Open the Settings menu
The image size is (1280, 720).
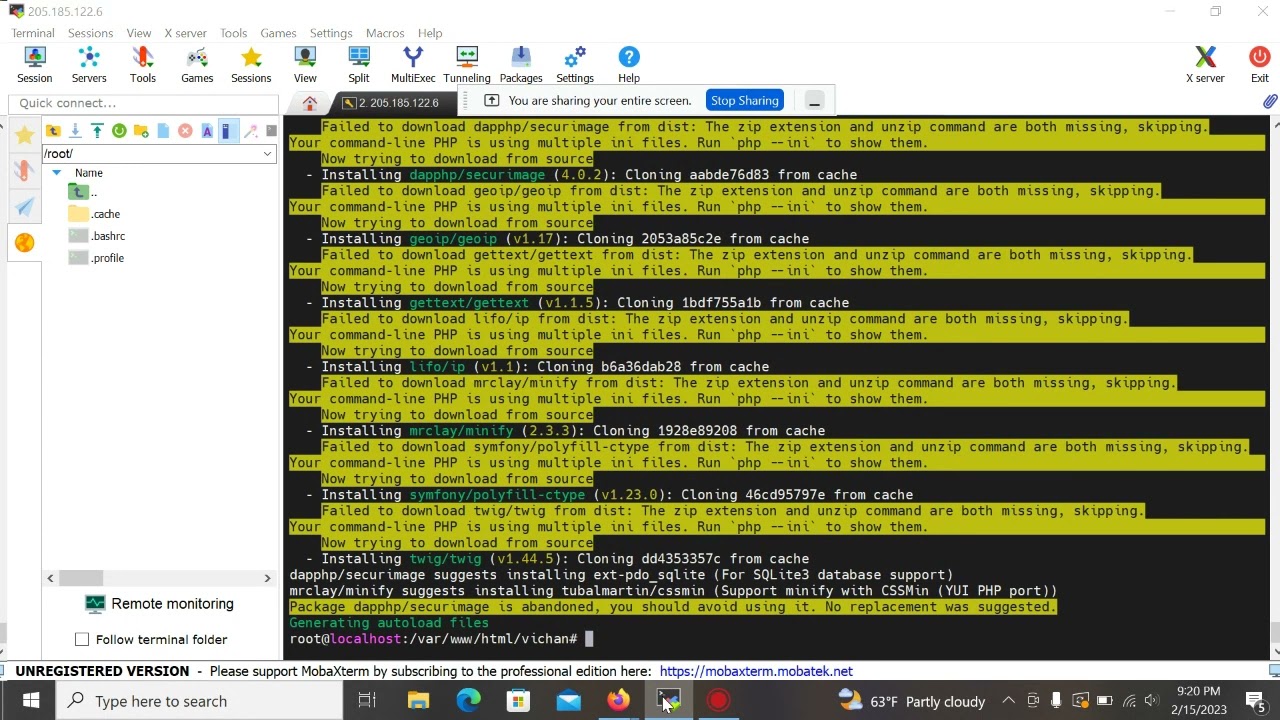pyautogui.click(x=331, y=33)
